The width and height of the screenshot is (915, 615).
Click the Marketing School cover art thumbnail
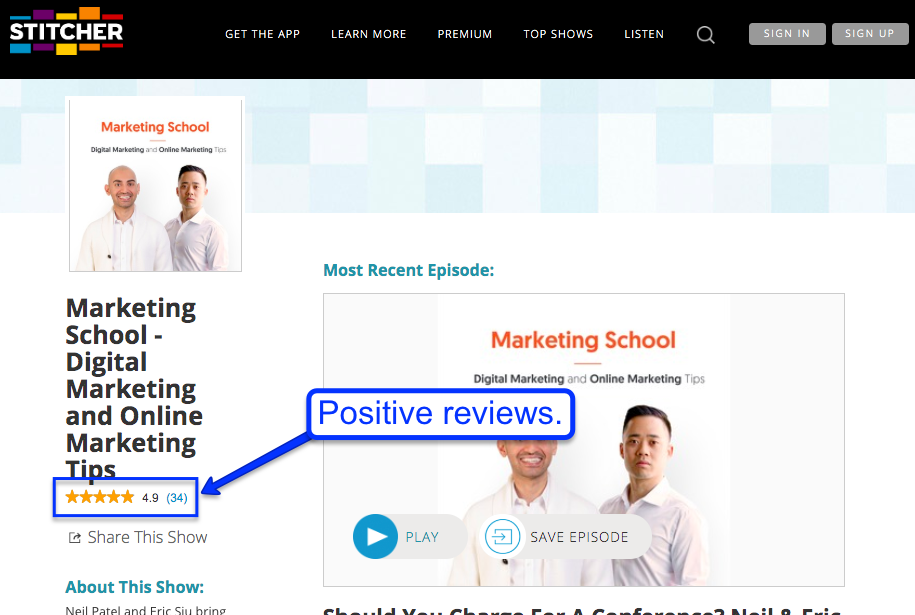pos(154,183)
